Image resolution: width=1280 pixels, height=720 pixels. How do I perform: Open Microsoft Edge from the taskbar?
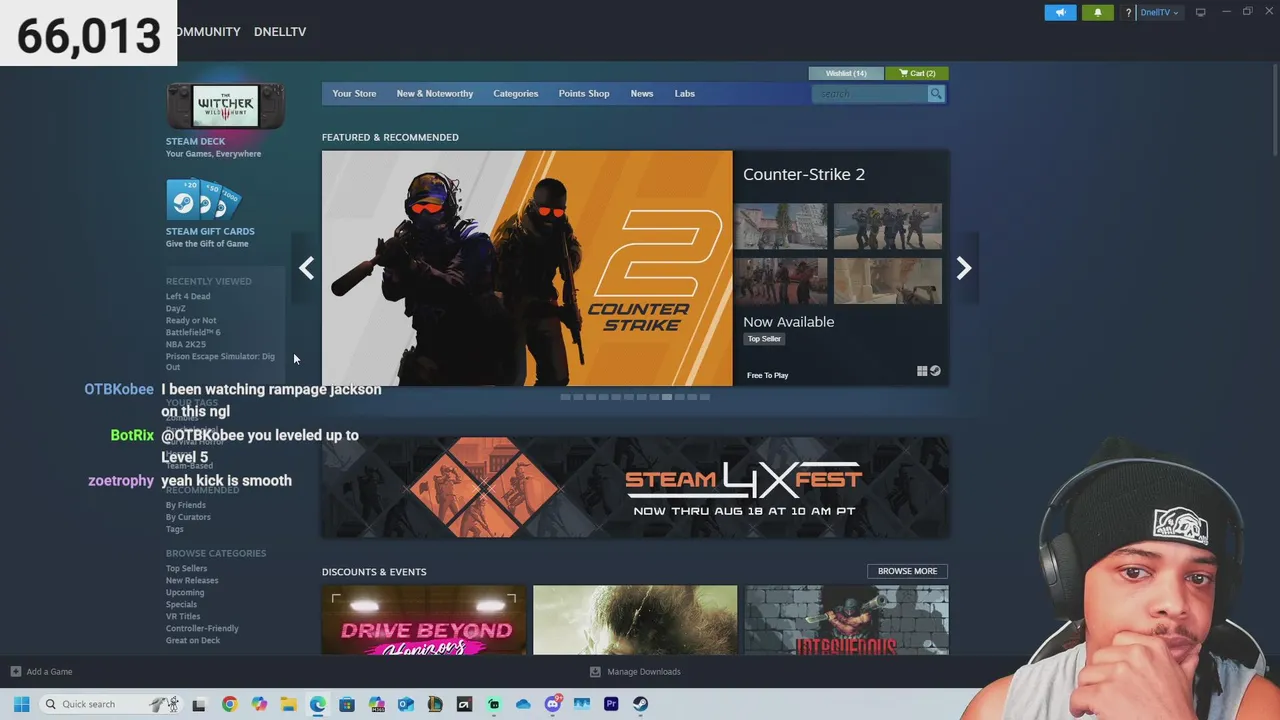tap(317, 704)
